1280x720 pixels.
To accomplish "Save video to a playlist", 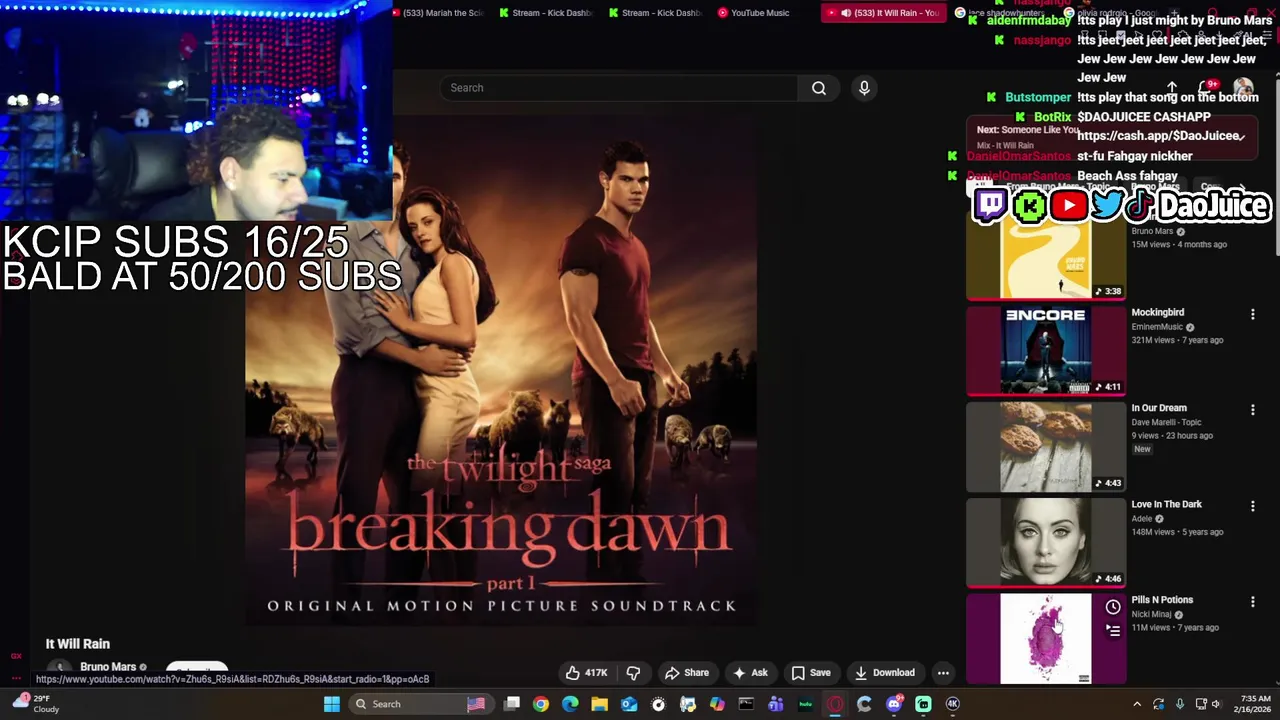I will pyautogui.click(x=811, y=673).
